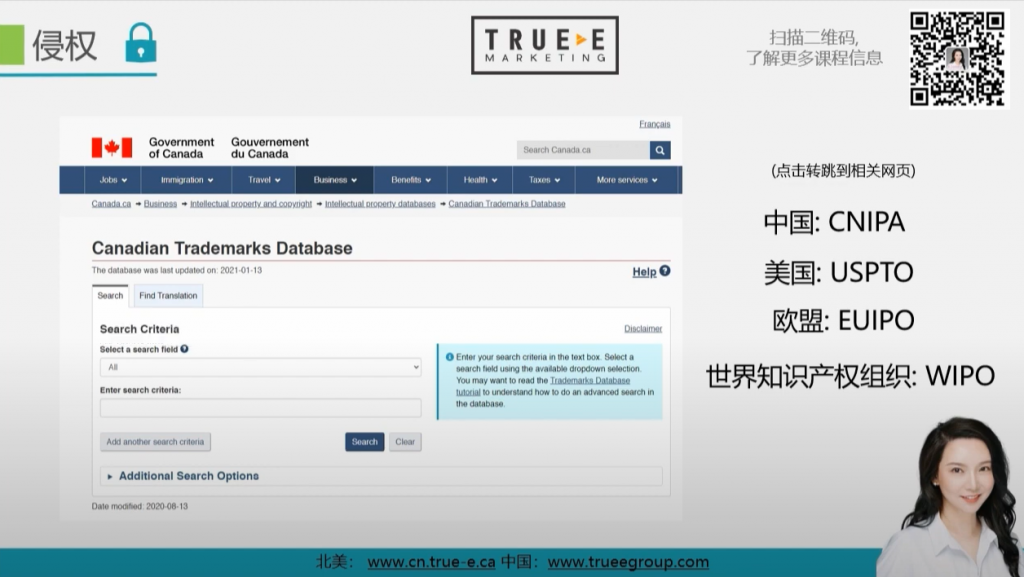Select the Search tab
This screenshot has height=577, width=1024.
[x=110, y=295]
